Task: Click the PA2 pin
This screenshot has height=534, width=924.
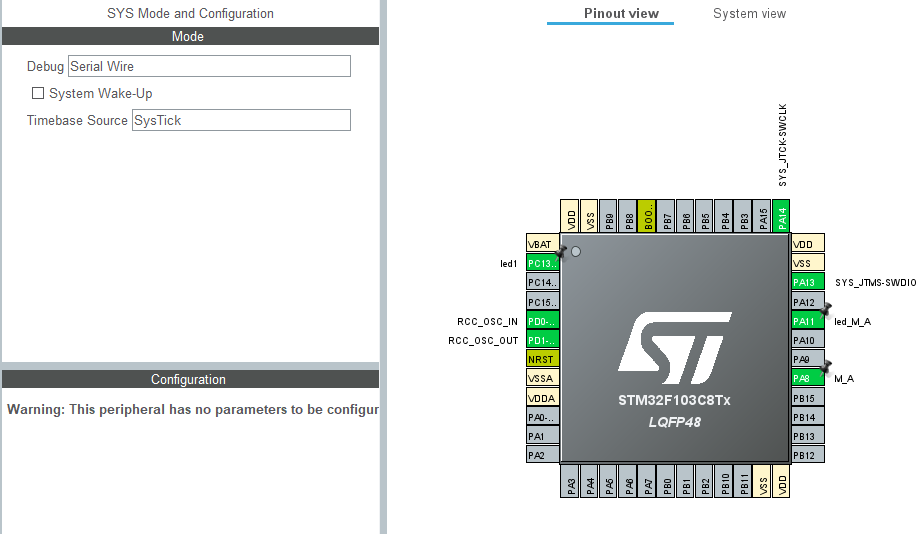Action: 542,455
